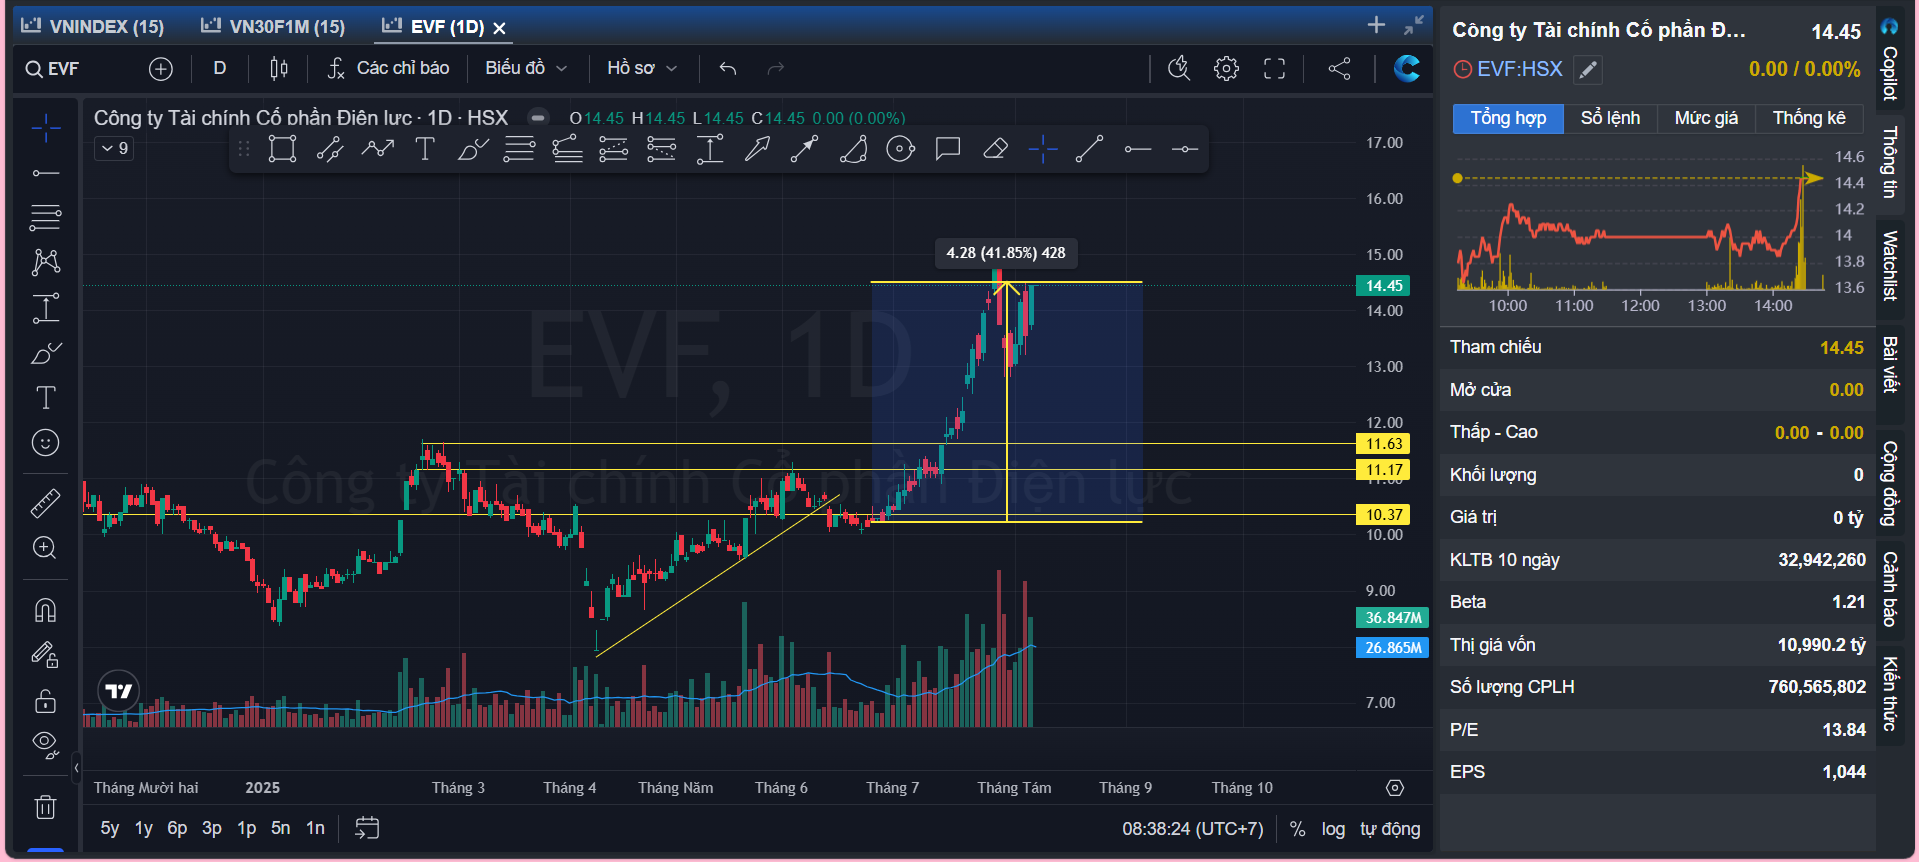Expand the Biểu đồ dropdown

(526, 68)
